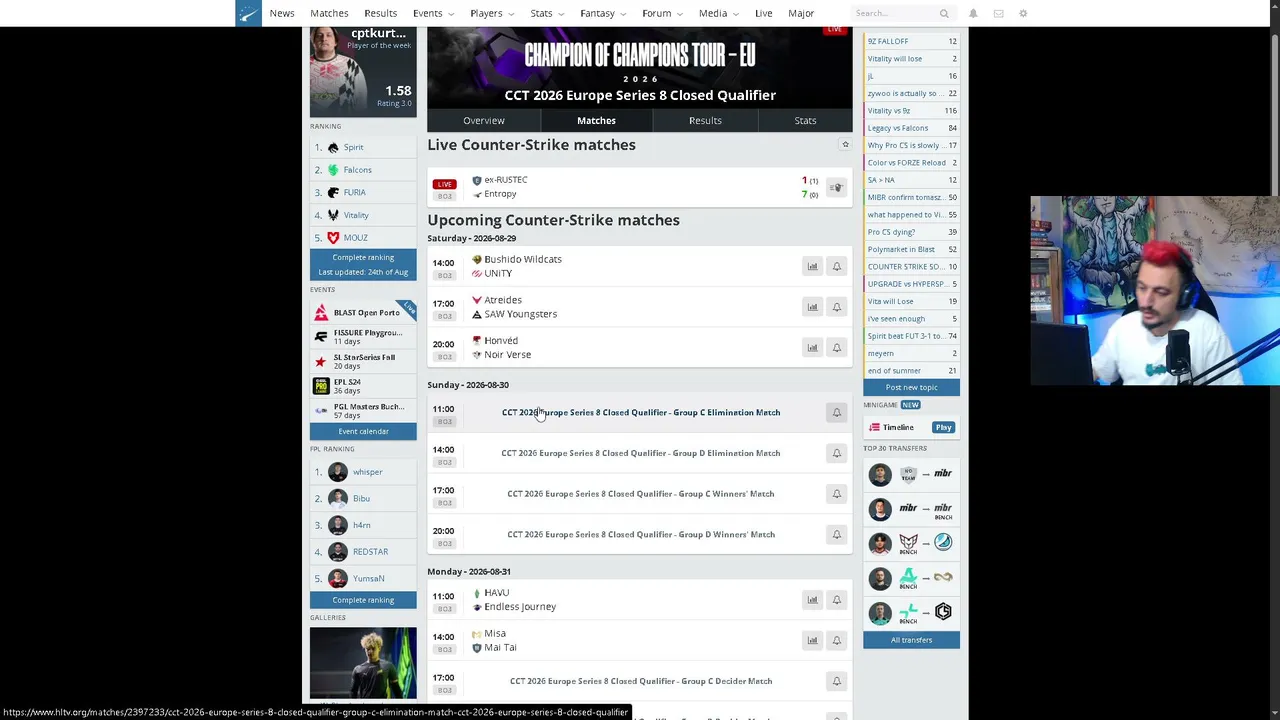Open REDSTAR's profile in FPL ranking
The height and width of the screenshot is (720, 1280).
370,552
